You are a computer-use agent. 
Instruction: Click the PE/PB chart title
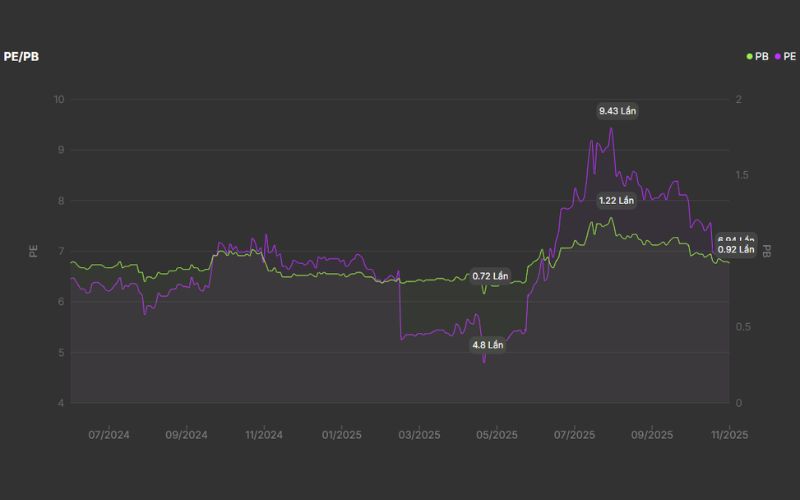[22, 57]
